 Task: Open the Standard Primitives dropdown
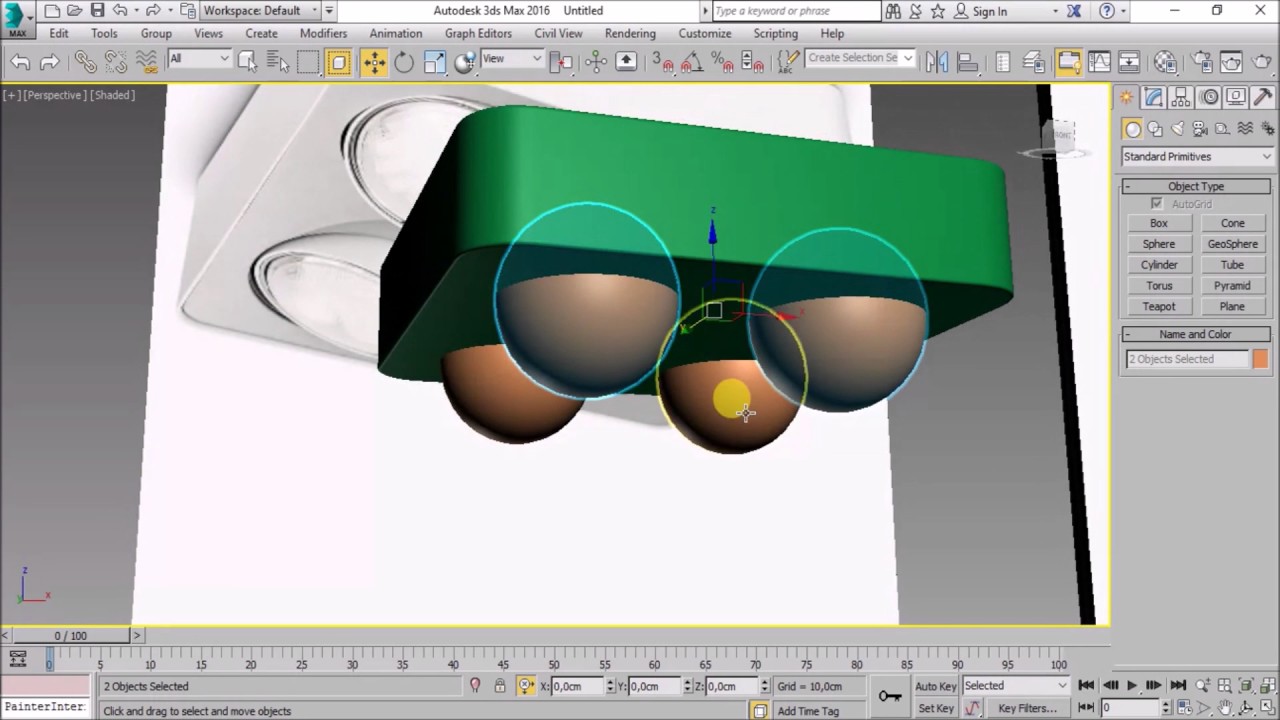coord(1197,157)
